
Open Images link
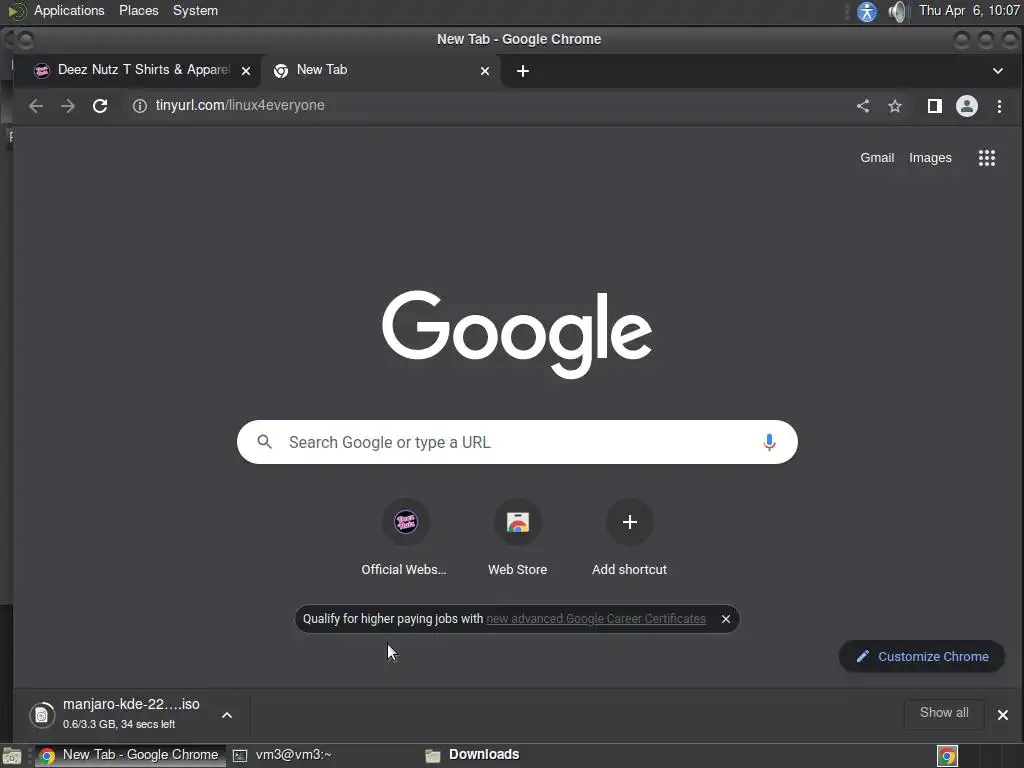tap(930, 158)
